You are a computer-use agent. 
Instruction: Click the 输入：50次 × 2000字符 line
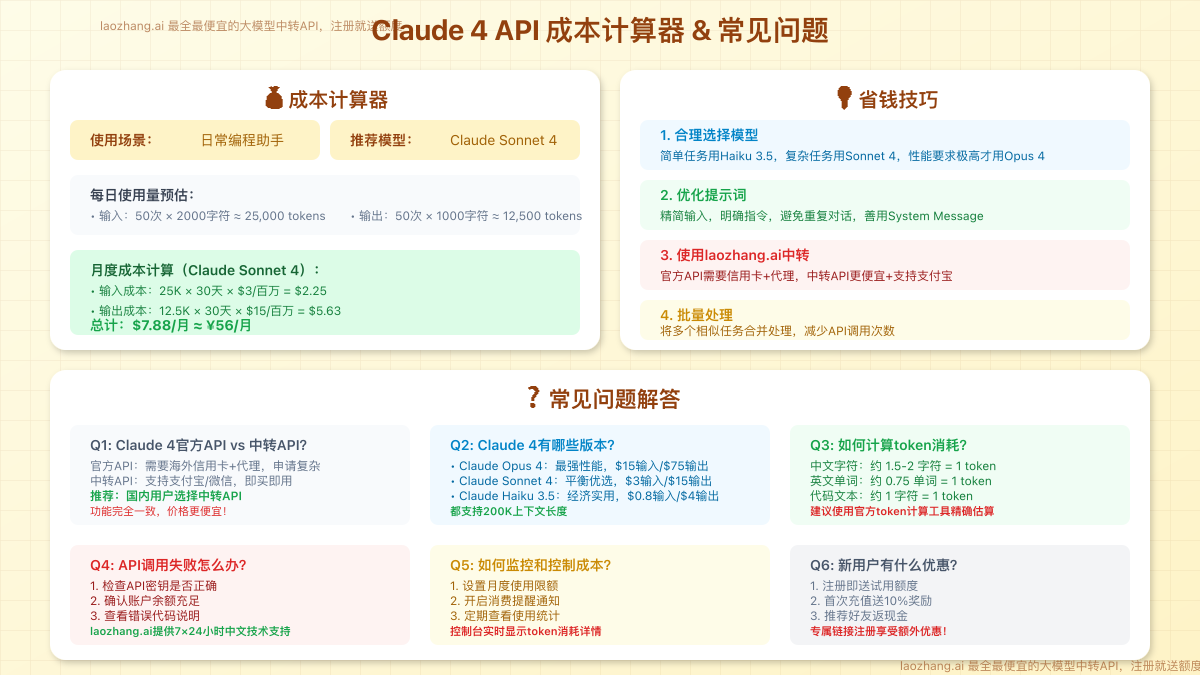pos(208,216)
